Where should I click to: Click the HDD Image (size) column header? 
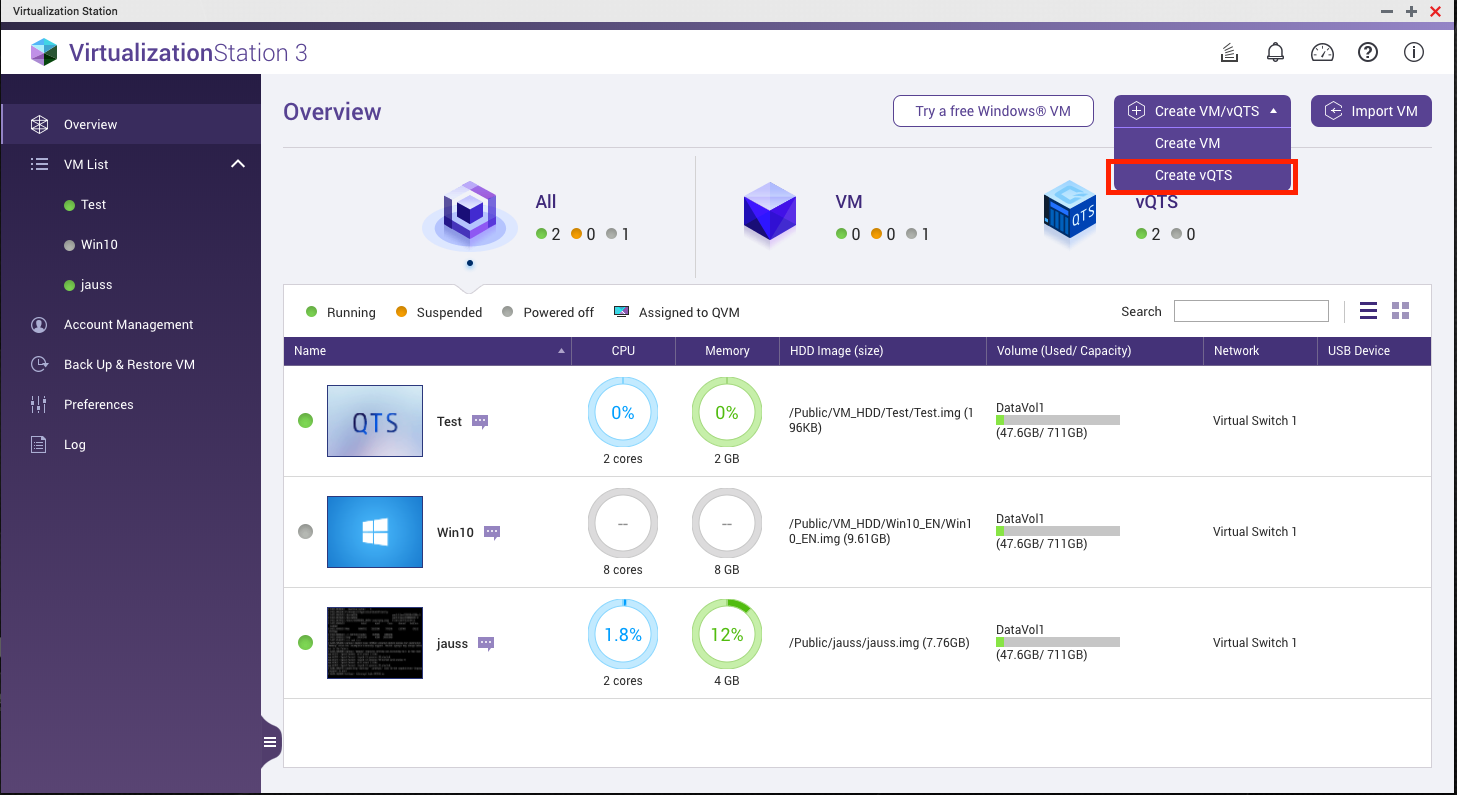point(883,351)
